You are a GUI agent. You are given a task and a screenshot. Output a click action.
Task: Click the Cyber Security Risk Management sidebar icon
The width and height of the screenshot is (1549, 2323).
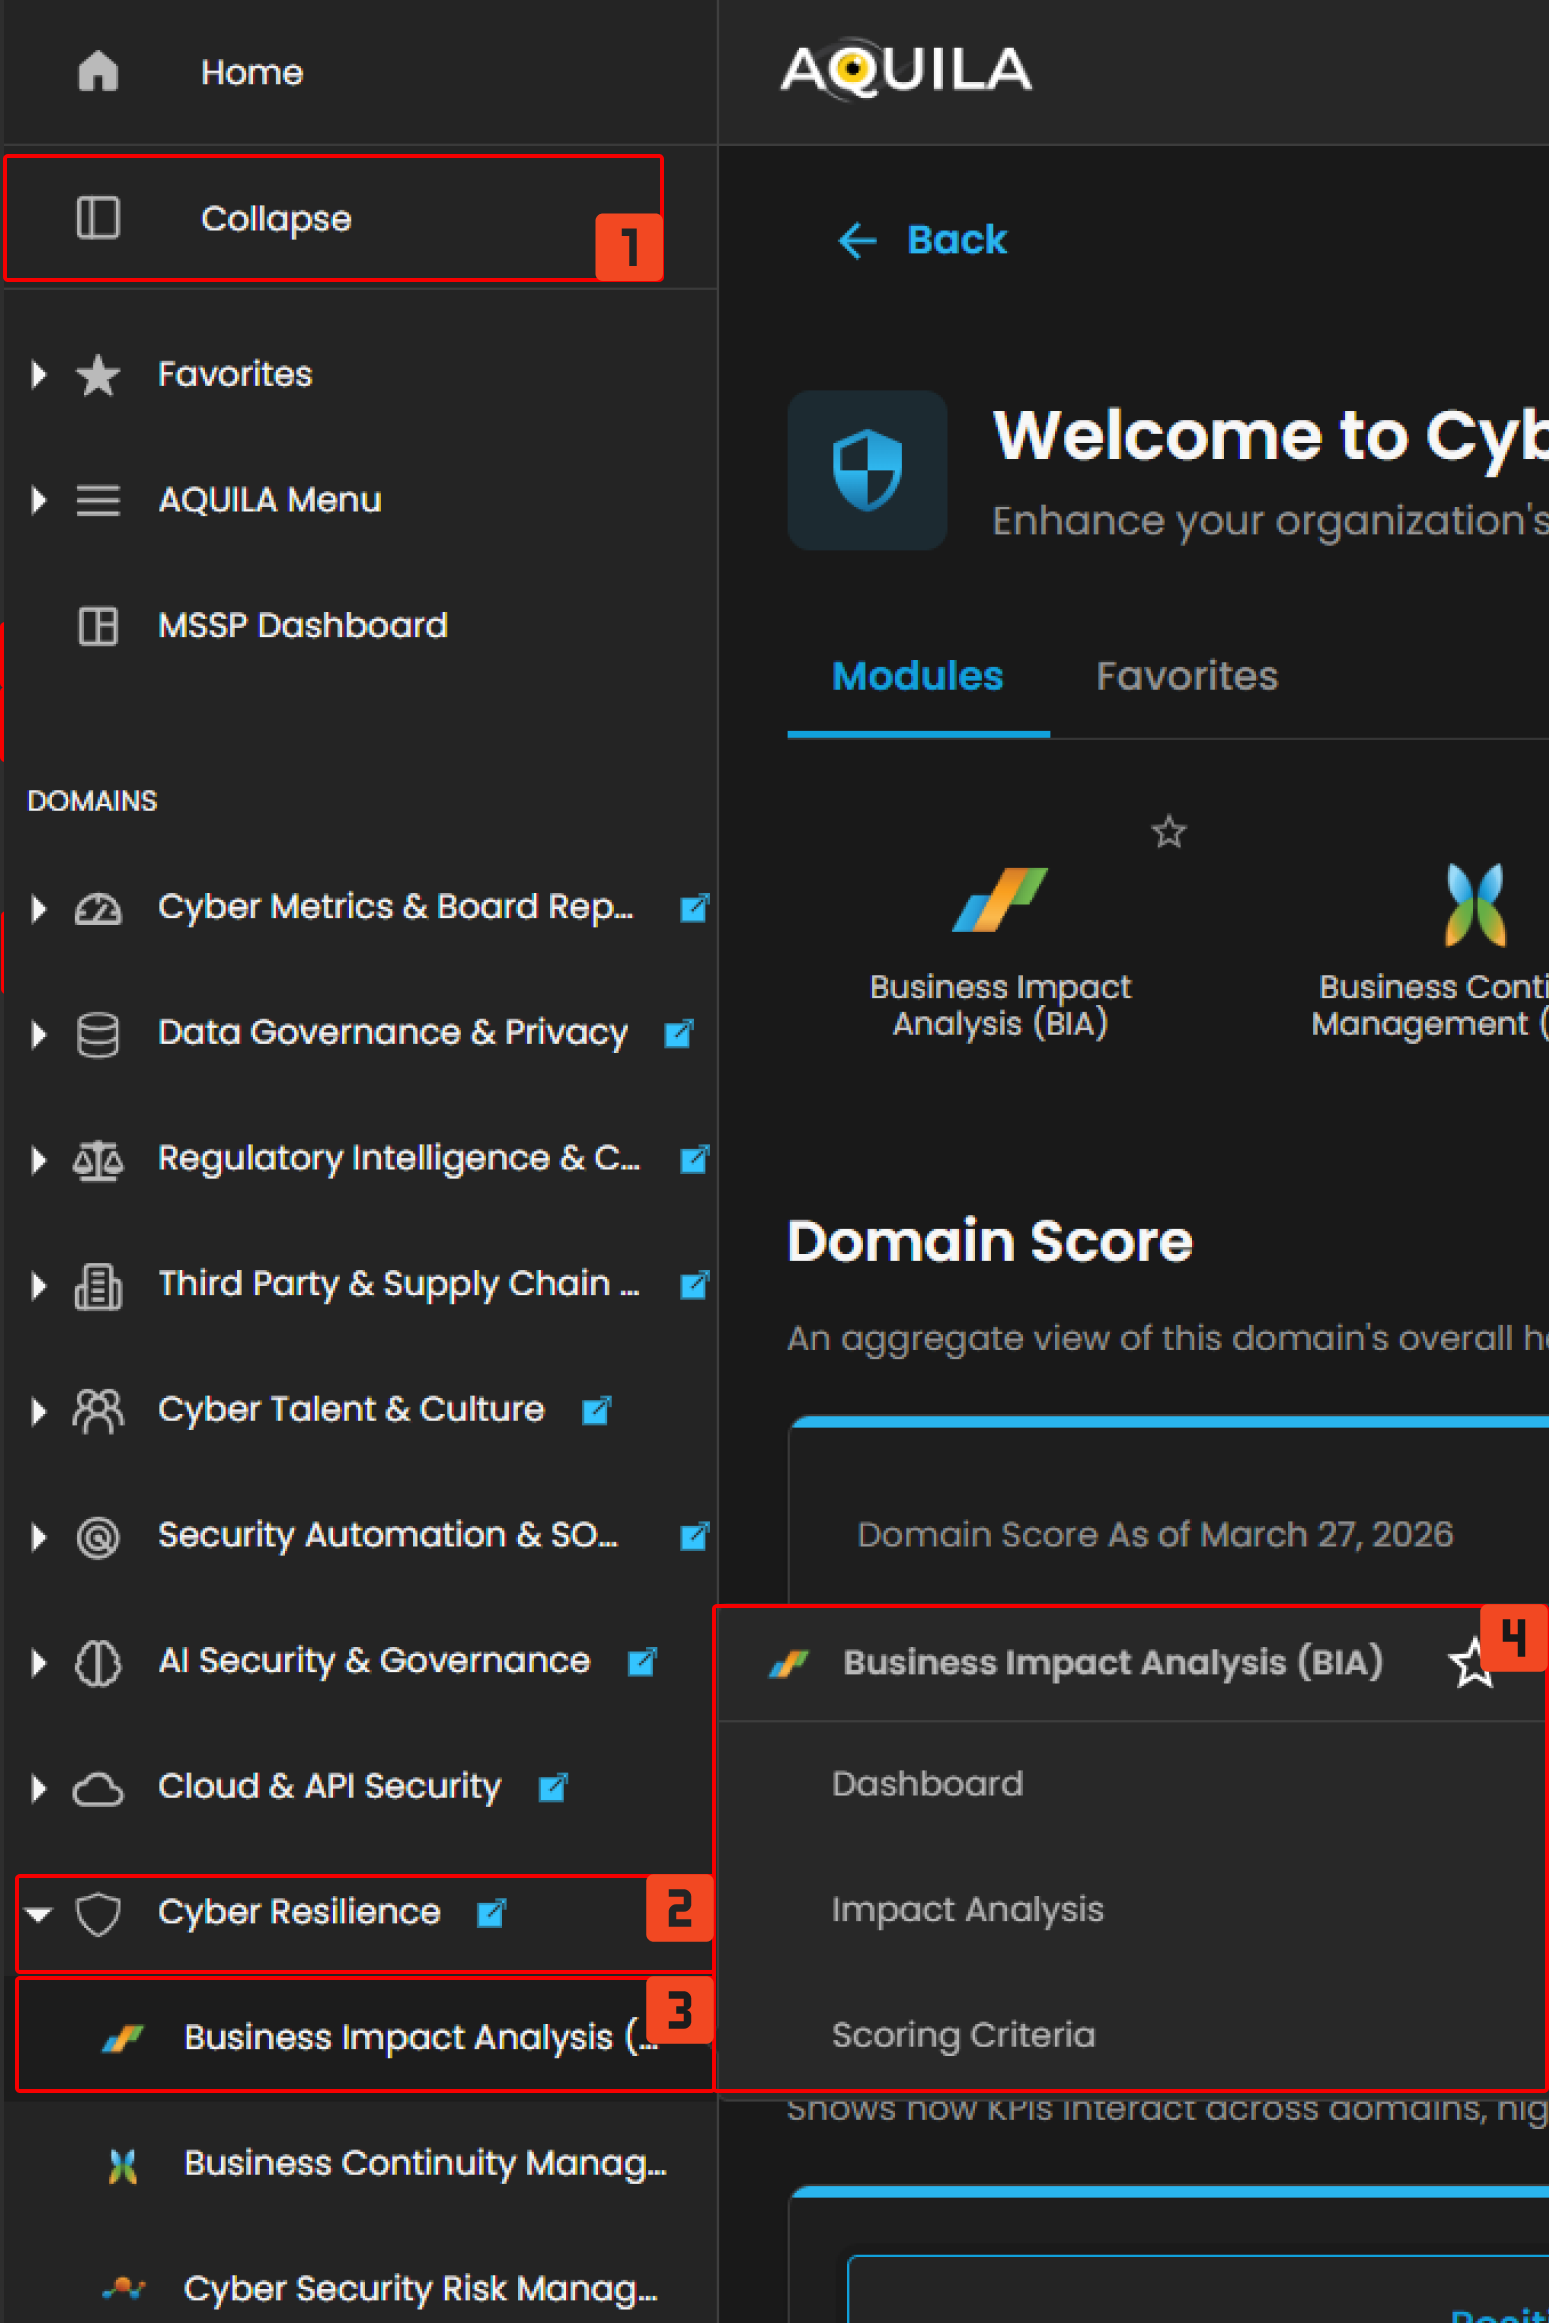123,2288
